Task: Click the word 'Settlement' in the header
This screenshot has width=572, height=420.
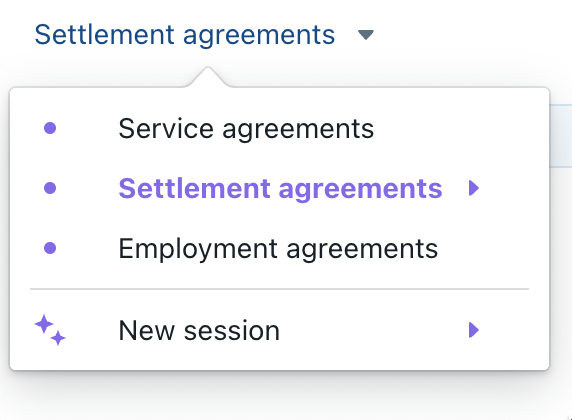Action: tap(104, 35)
